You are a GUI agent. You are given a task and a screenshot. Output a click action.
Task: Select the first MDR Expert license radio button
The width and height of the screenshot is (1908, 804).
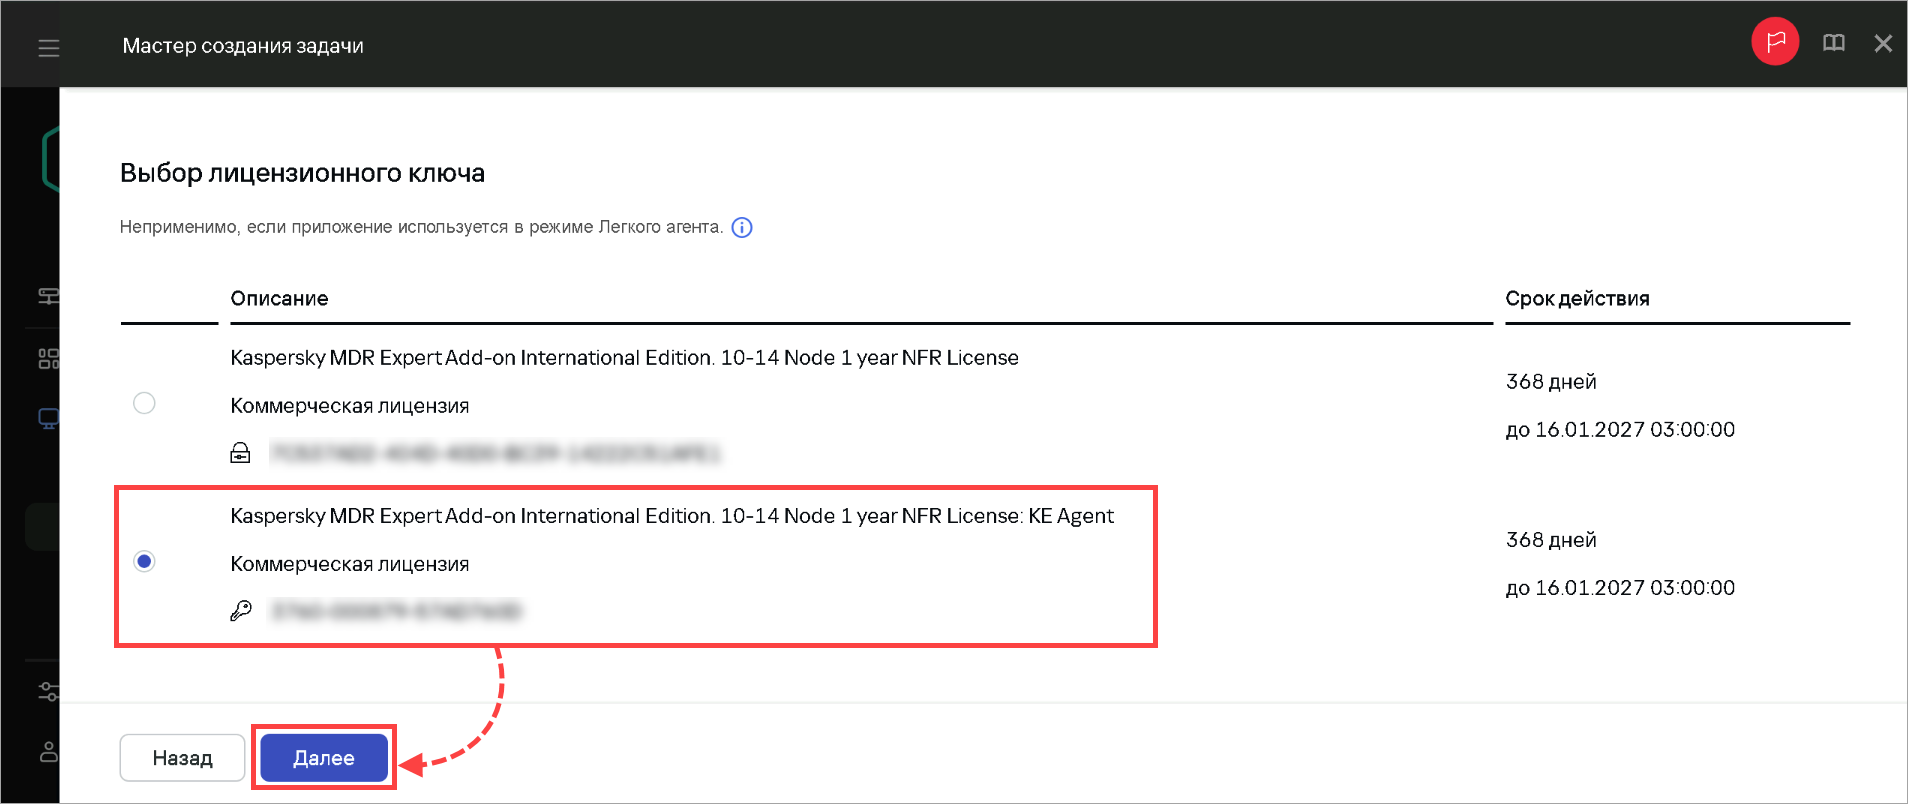[x=144, y=403]
